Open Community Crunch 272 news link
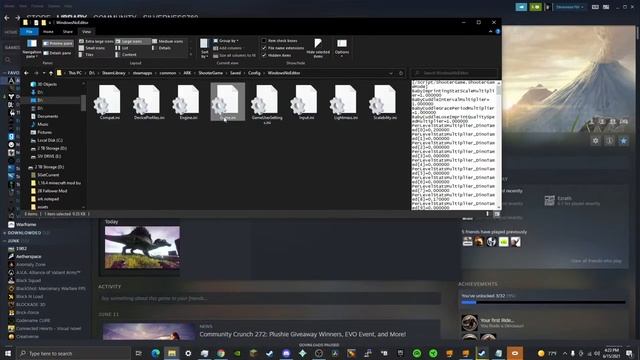Image resolution: width=640 pixels, height=360 pixels. (x=302, y=334)
